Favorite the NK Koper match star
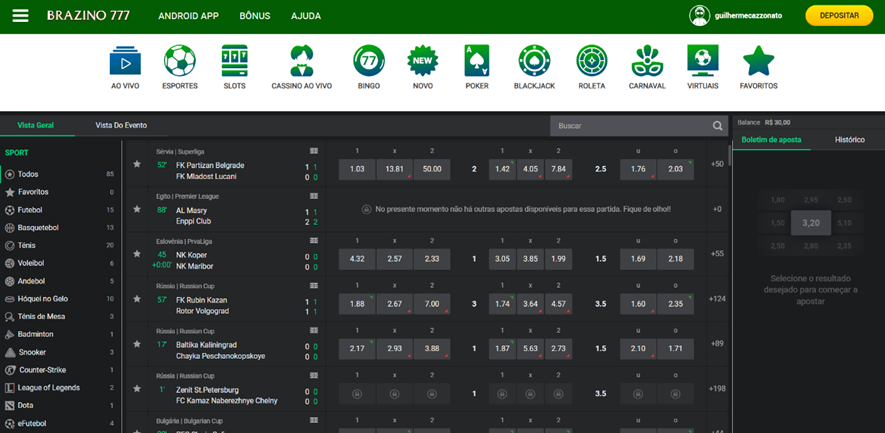885x433 pixels. [x=137, y=253]
